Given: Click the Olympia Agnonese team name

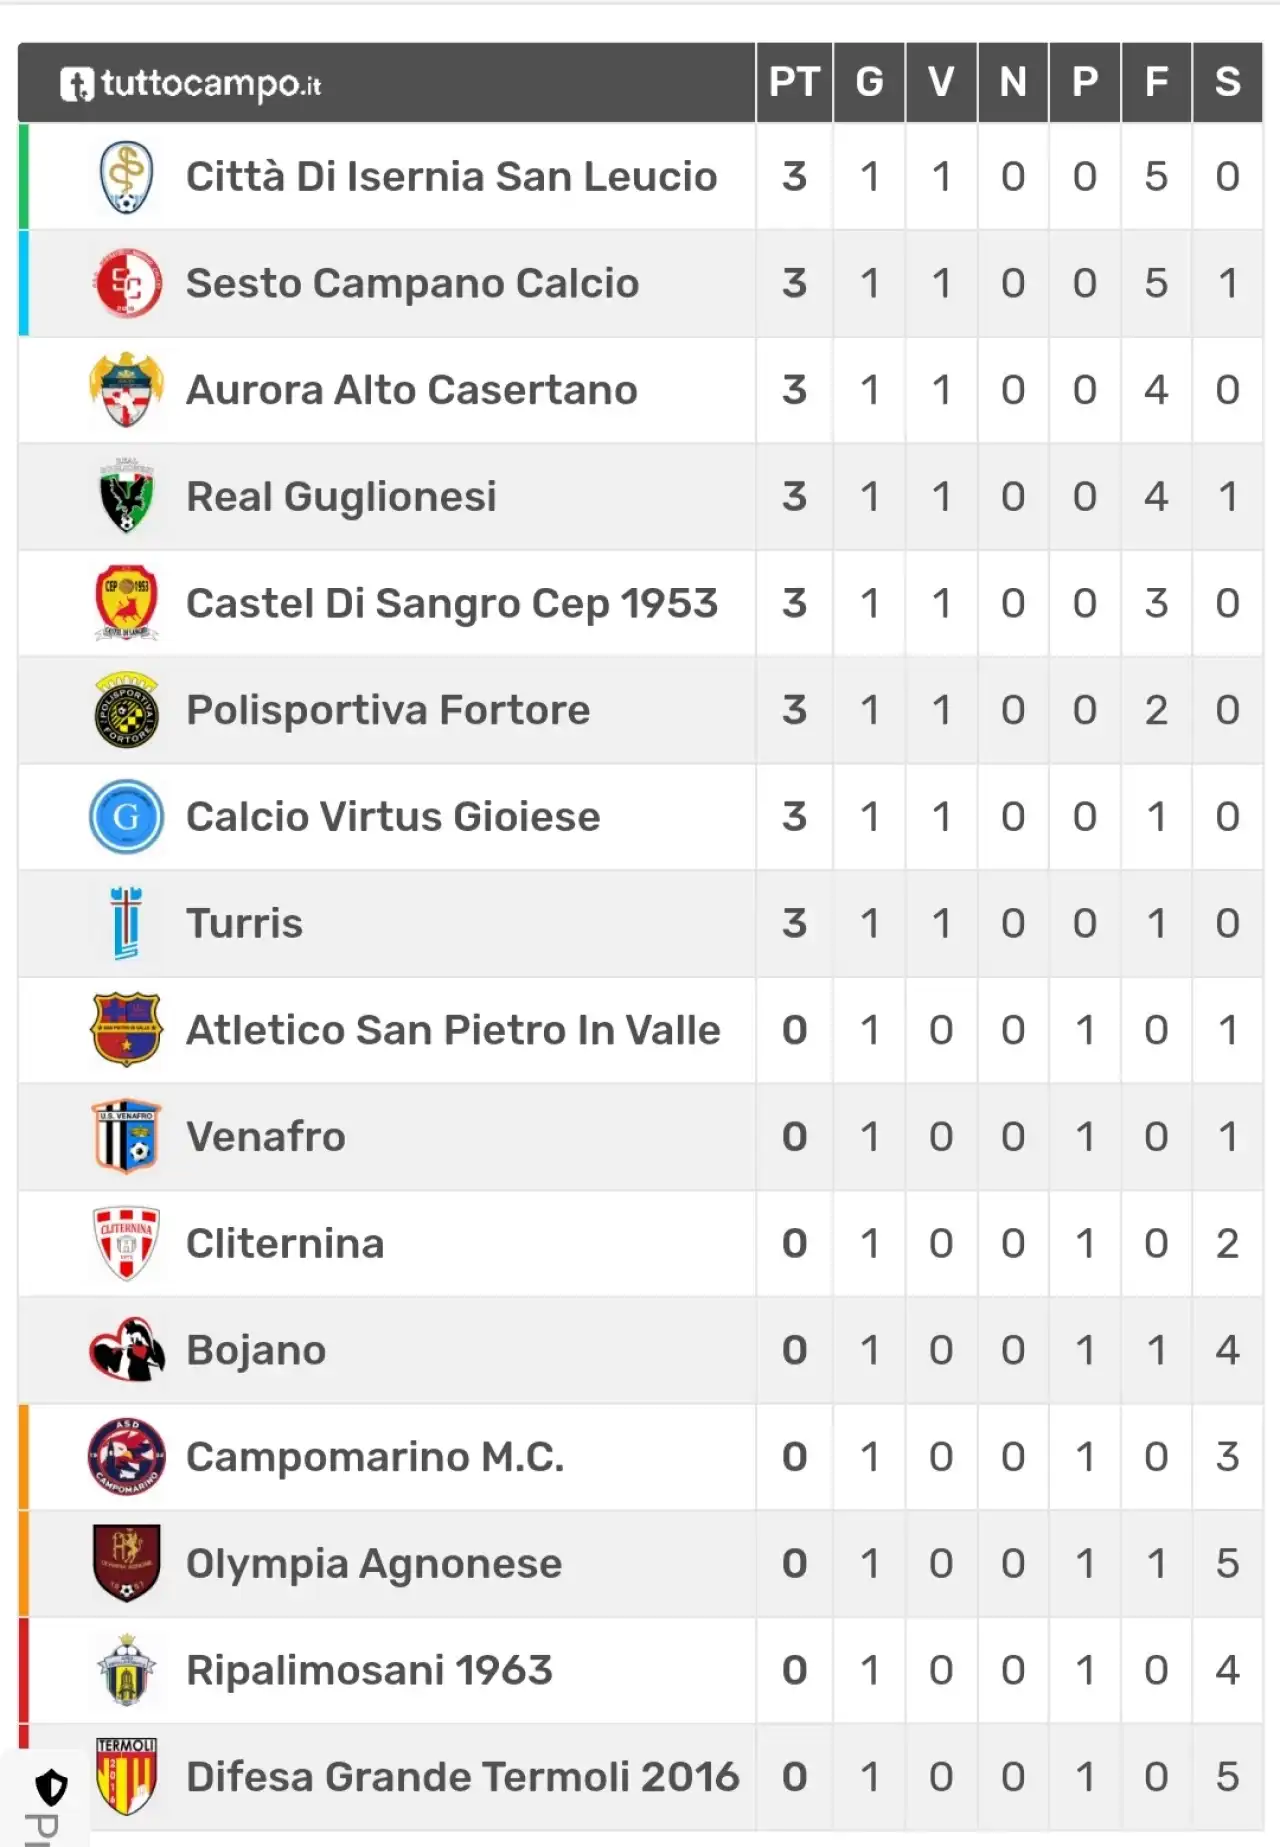Looking at the screenshot, I should (374, 1564).
